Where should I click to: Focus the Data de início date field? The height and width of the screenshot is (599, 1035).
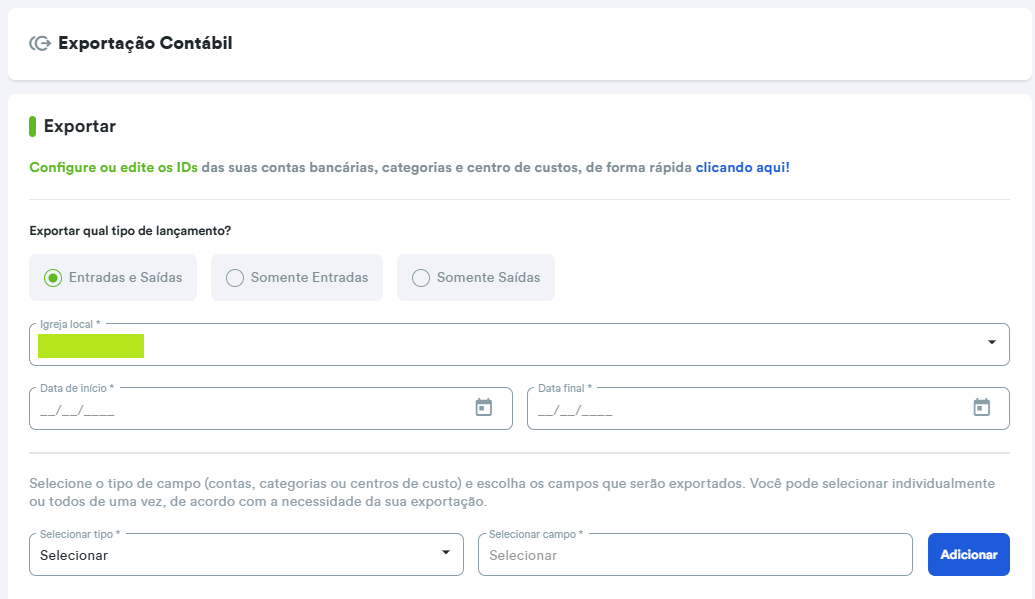click(250, 409)
